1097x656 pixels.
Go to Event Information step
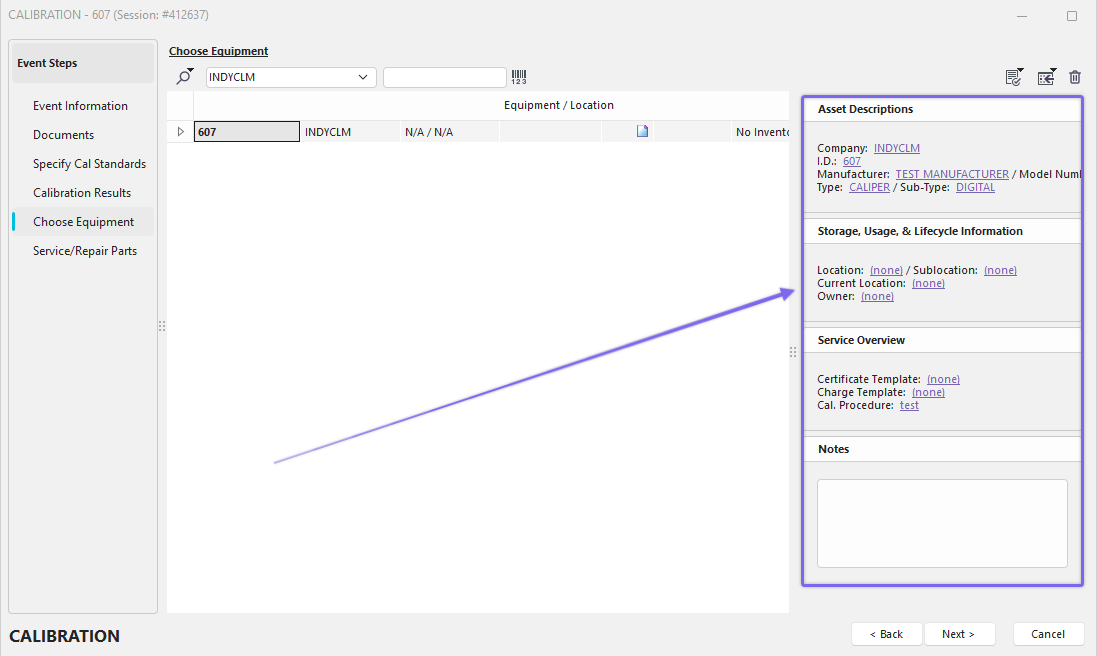coord(80,106)
